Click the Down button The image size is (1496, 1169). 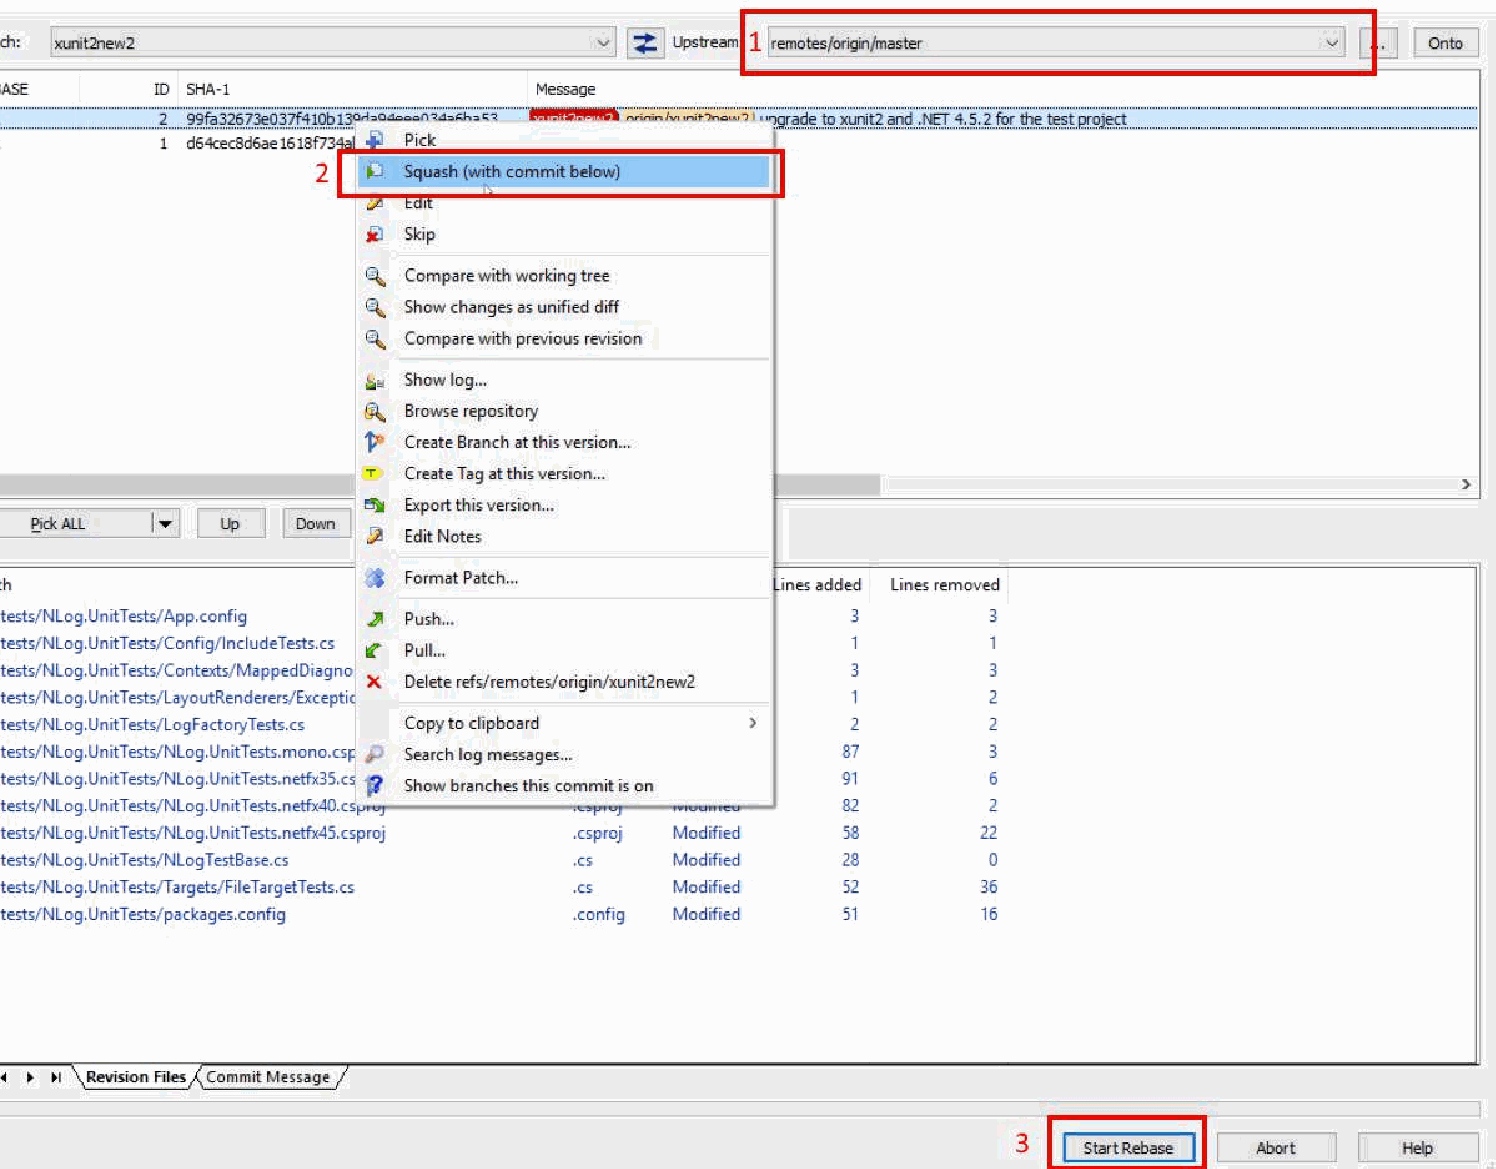click(x=315, y=523)
